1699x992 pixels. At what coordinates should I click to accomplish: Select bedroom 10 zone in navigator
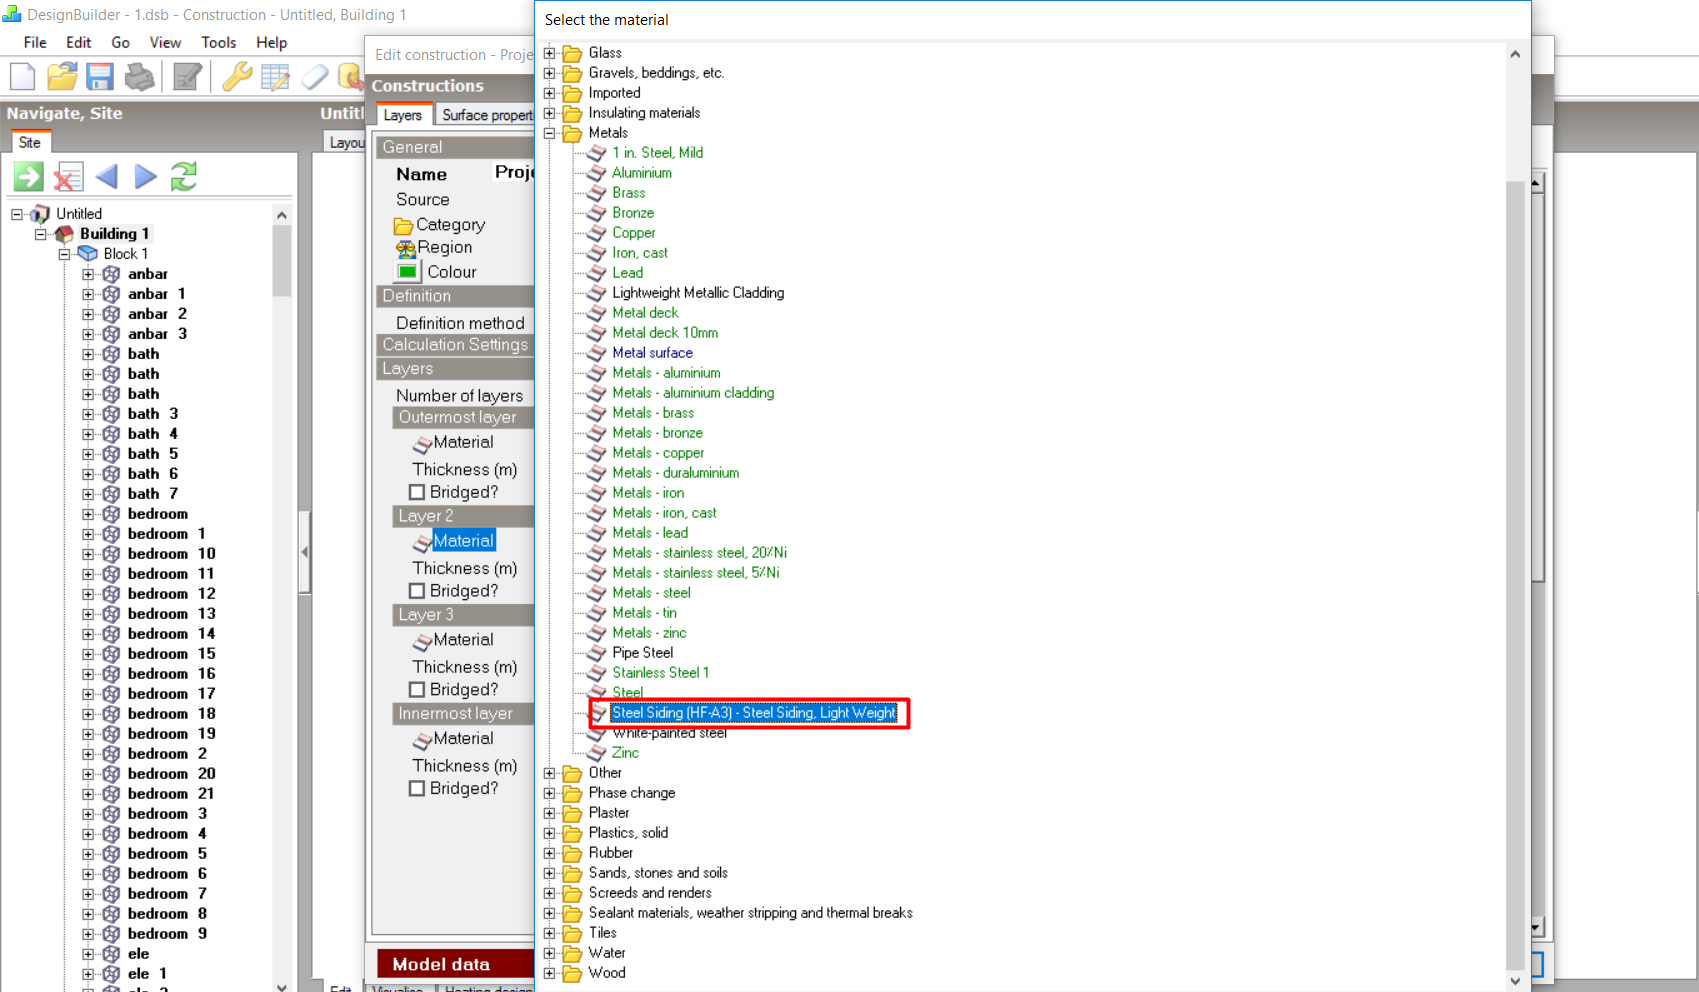(171, 554)
